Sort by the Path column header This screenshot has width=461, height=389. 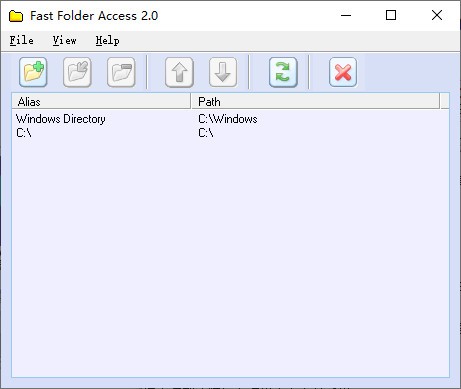tap(316, 101)
